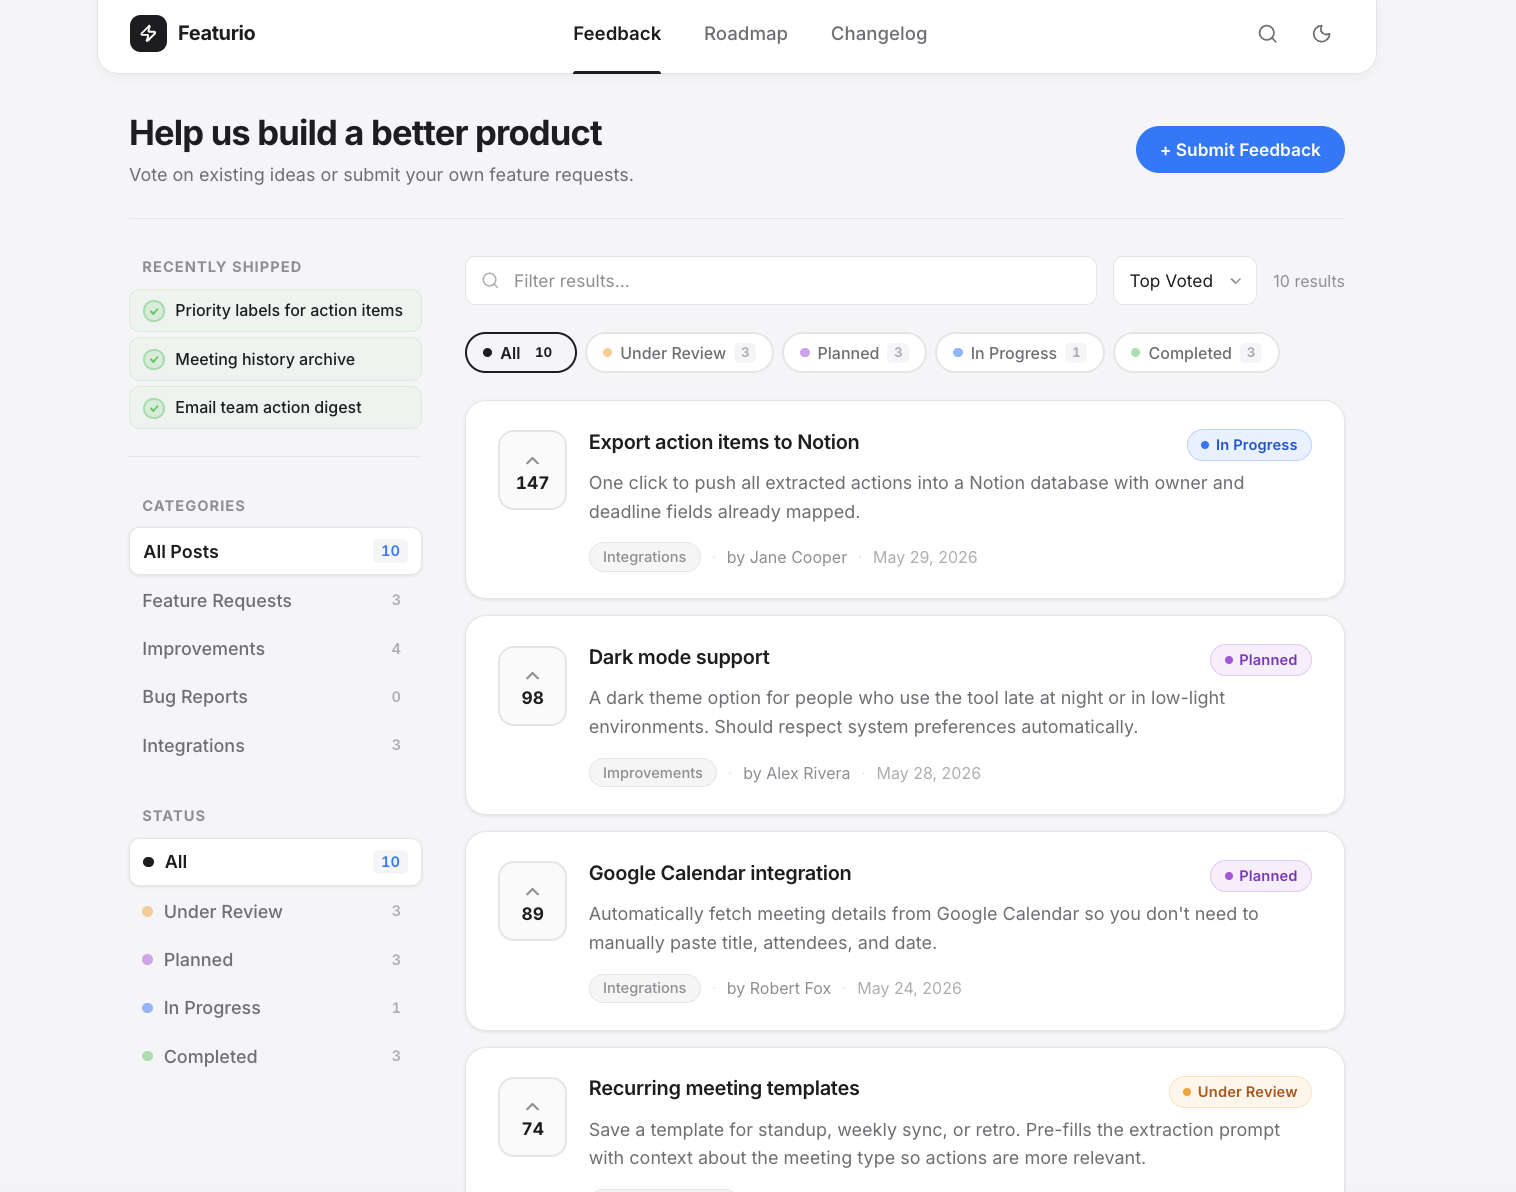Filter by Planned status chip

tap(855, 353)
